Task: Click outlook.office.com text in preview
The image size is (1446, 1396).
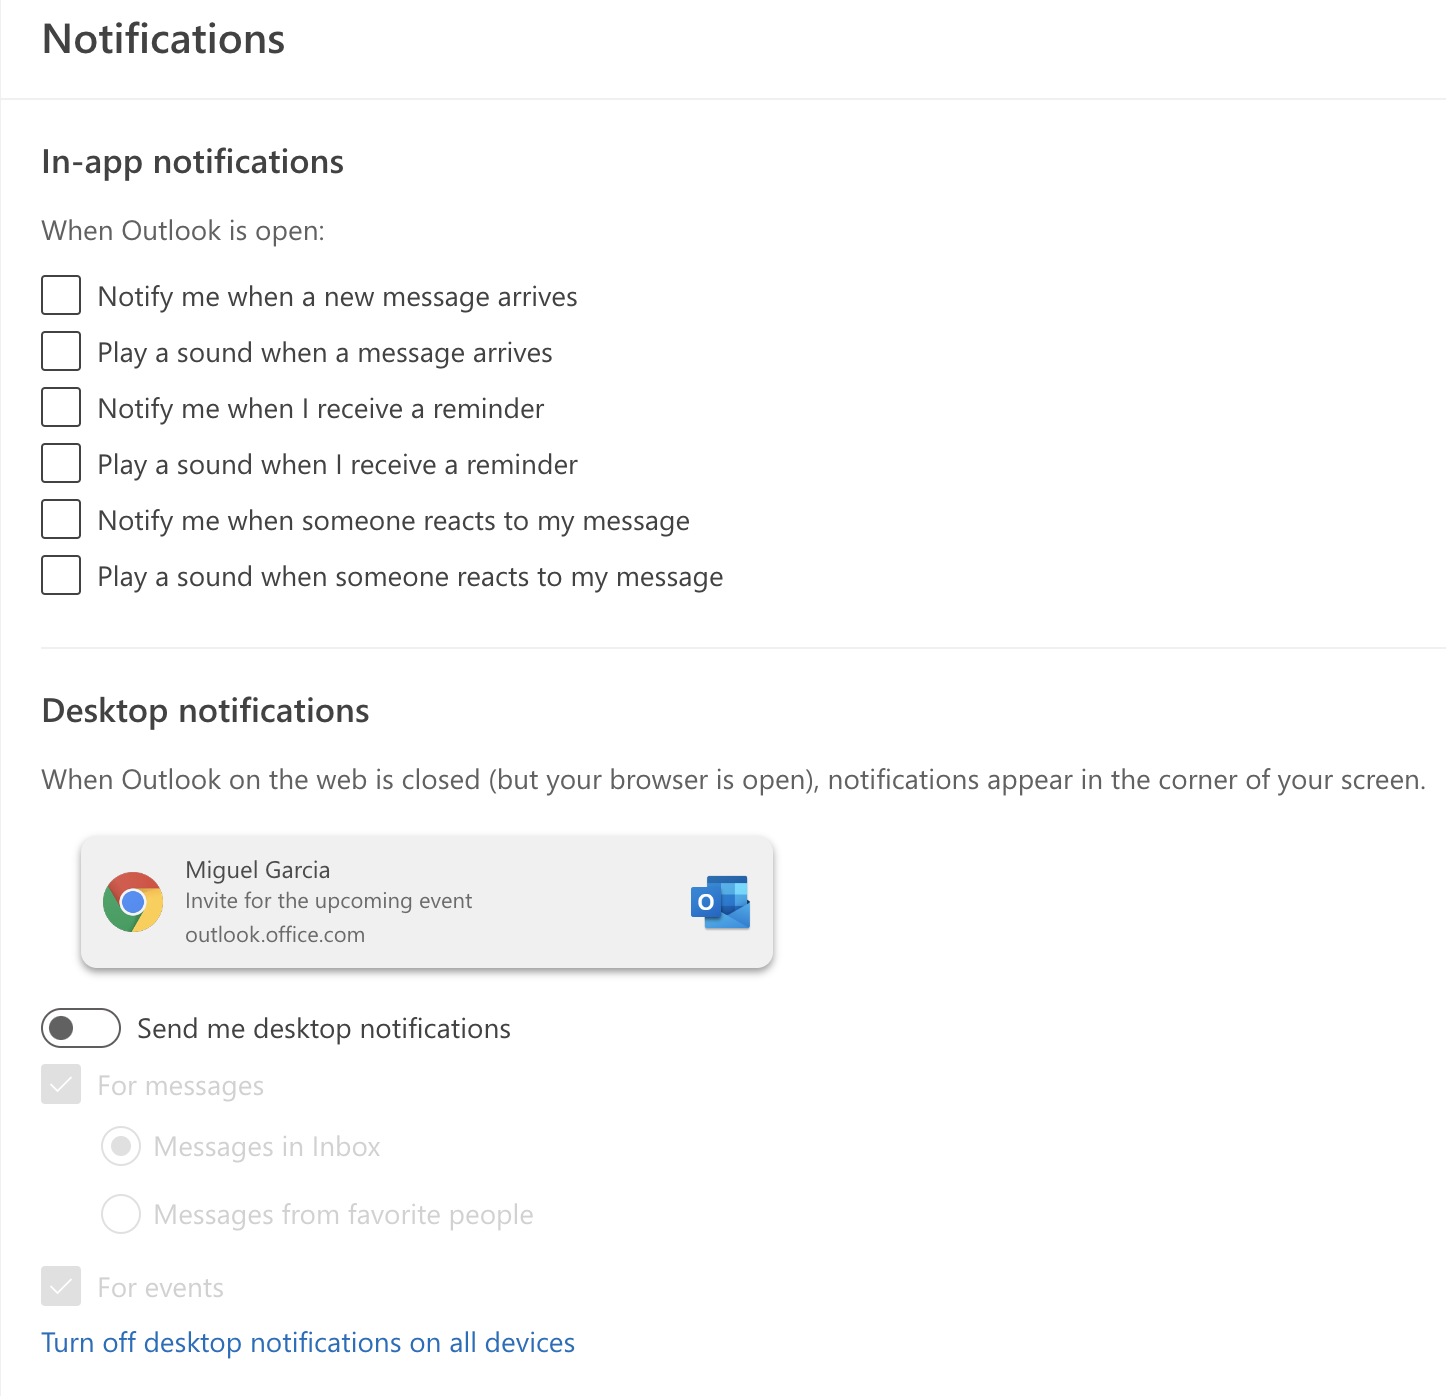Action: 275,935
